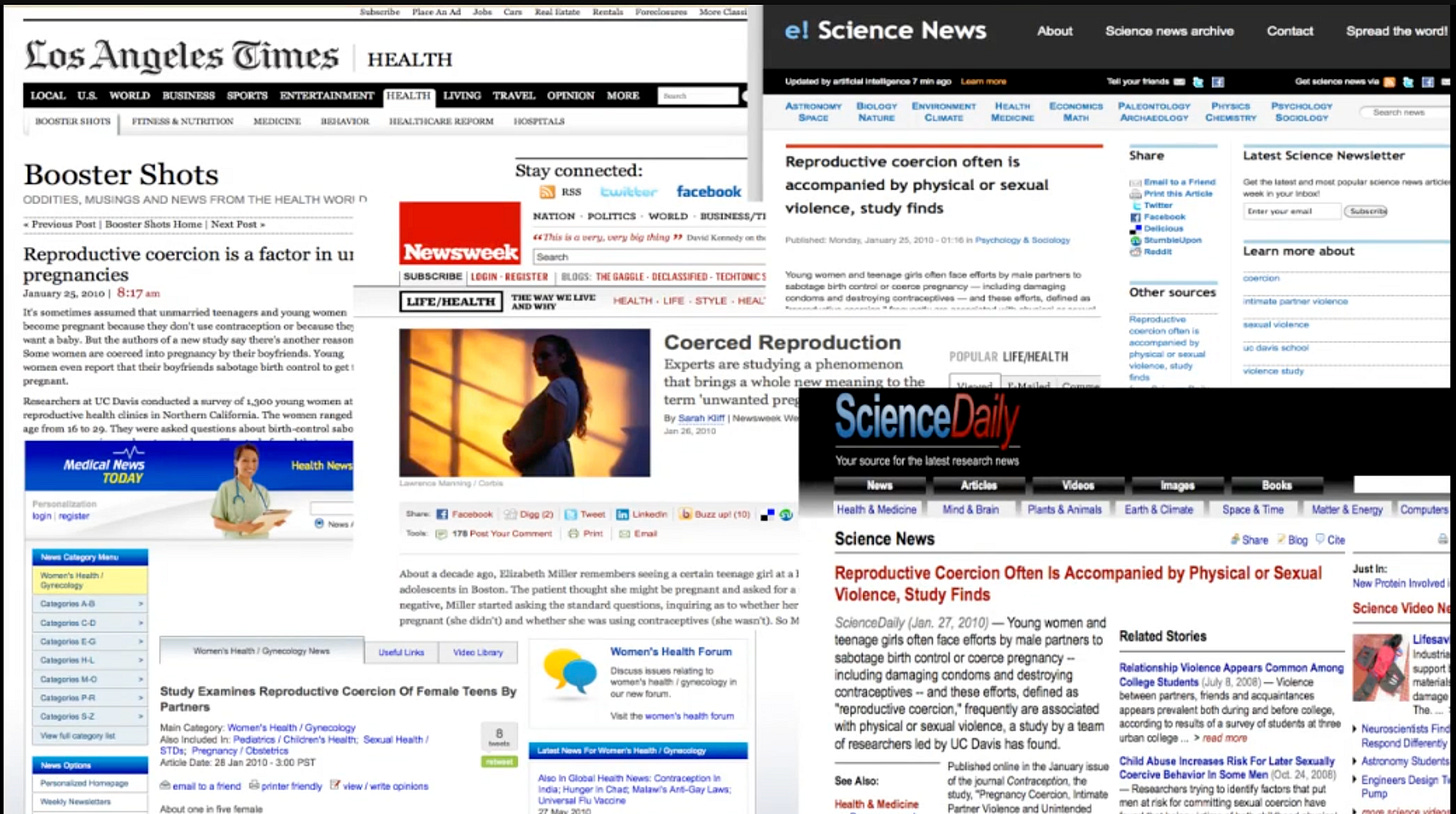The image size is (1456, 814).
Task: Click the Print printer icon in Newsweek tools
Action: (x=573, y=534)
